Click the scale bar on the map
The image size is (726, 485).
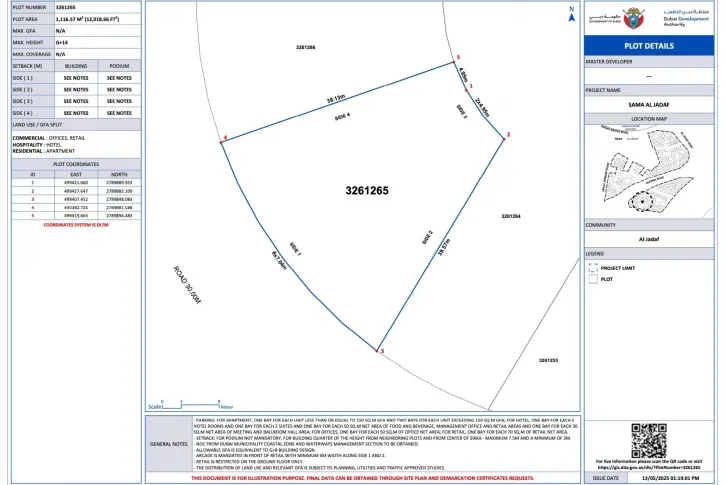[x=191, y=405]
